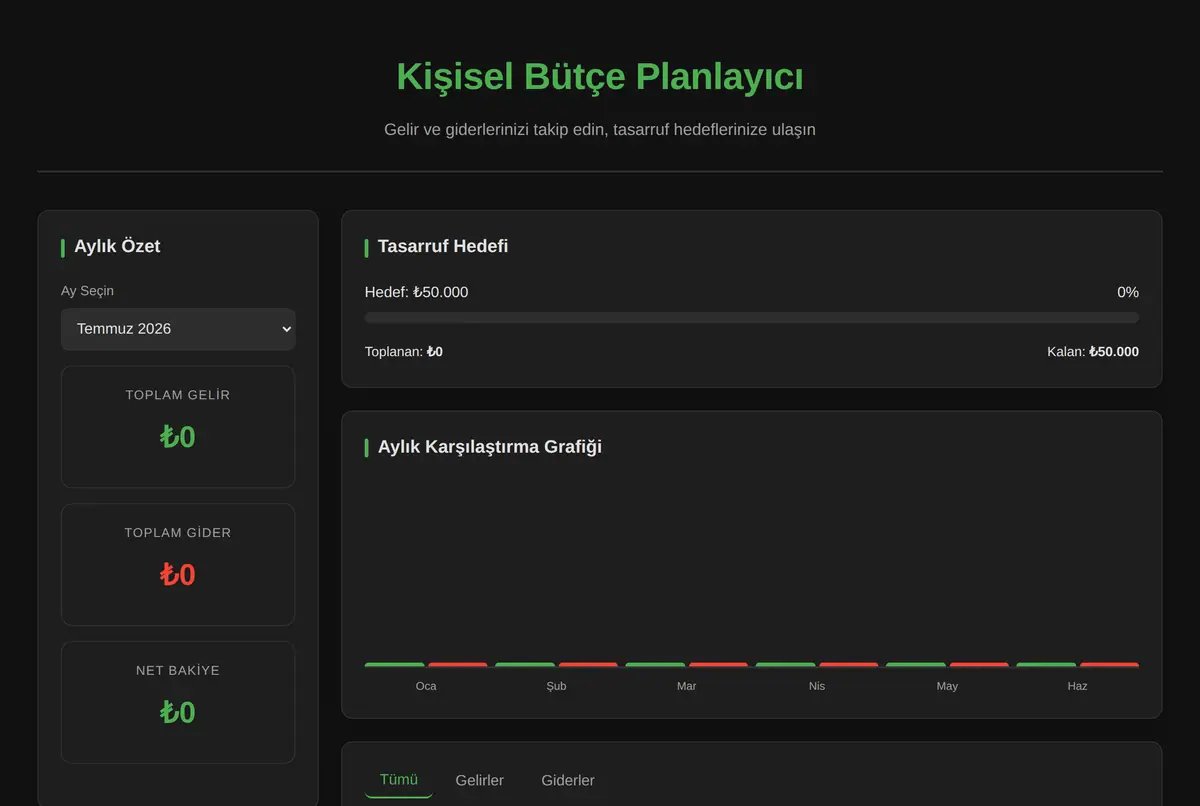Click the Net Bakiye amount ₺0
The image size is (1200, 806).
coord(178,713)
